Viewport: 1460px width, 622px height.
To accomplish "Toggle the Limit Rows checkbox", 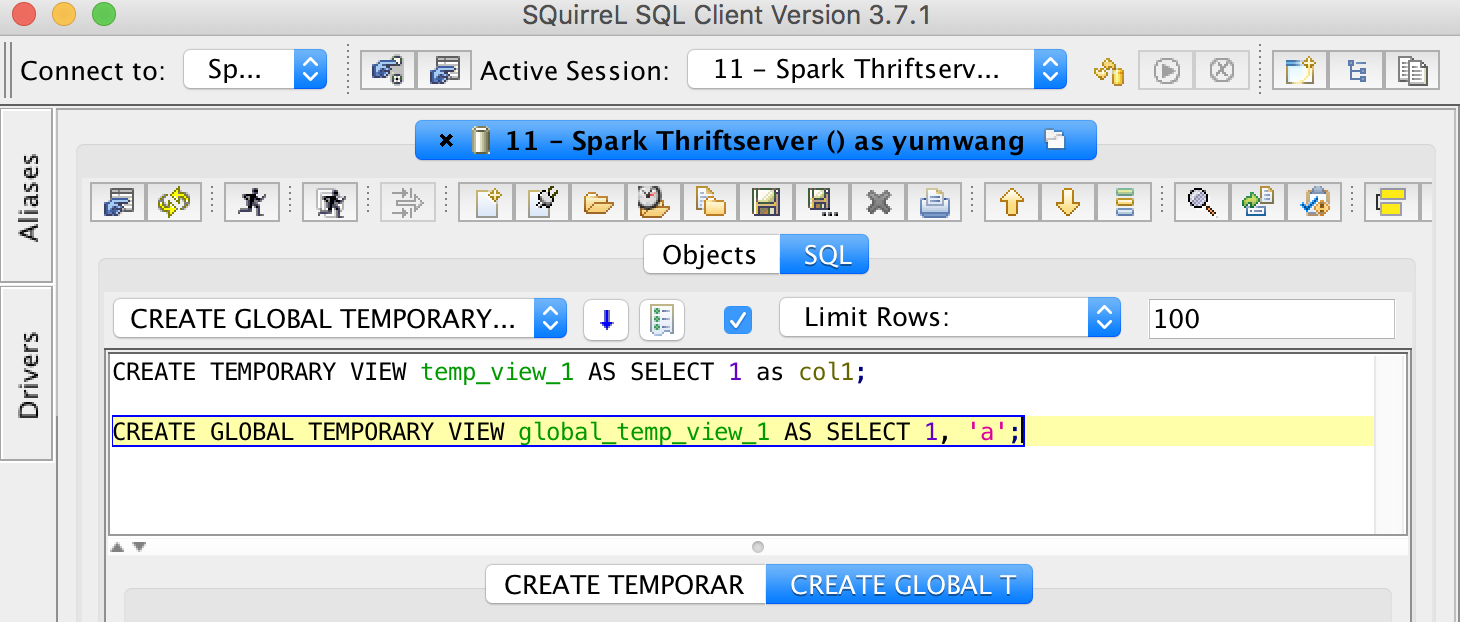I will point(738,320).
